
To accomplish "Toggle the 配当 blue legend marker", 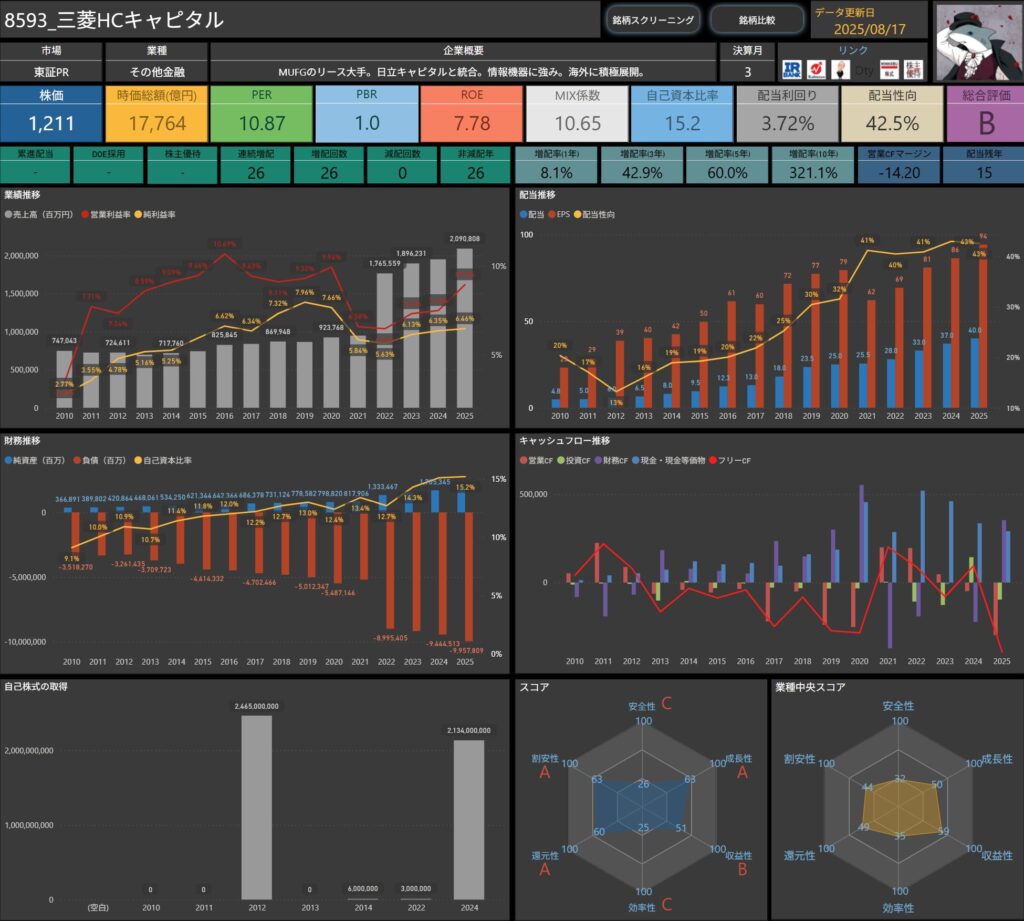I will [x=523, y=214].
